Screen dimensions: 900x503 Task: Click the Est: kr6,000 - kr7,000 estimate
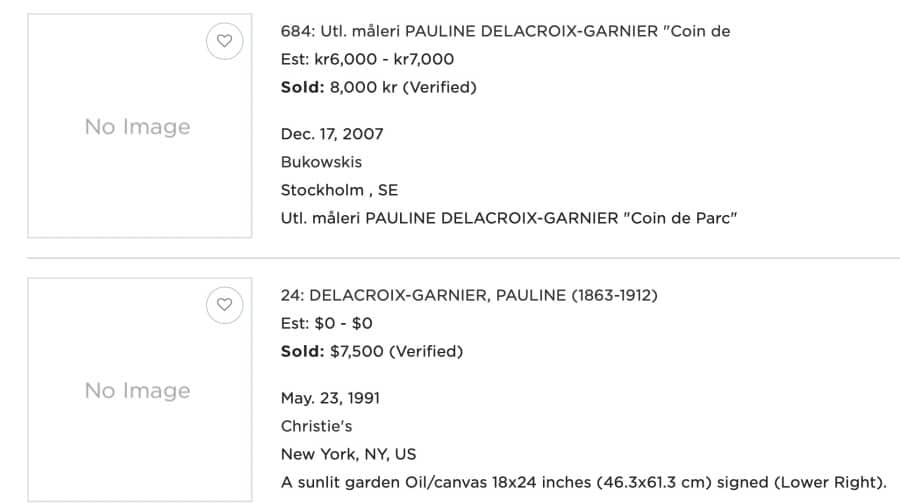367,59
